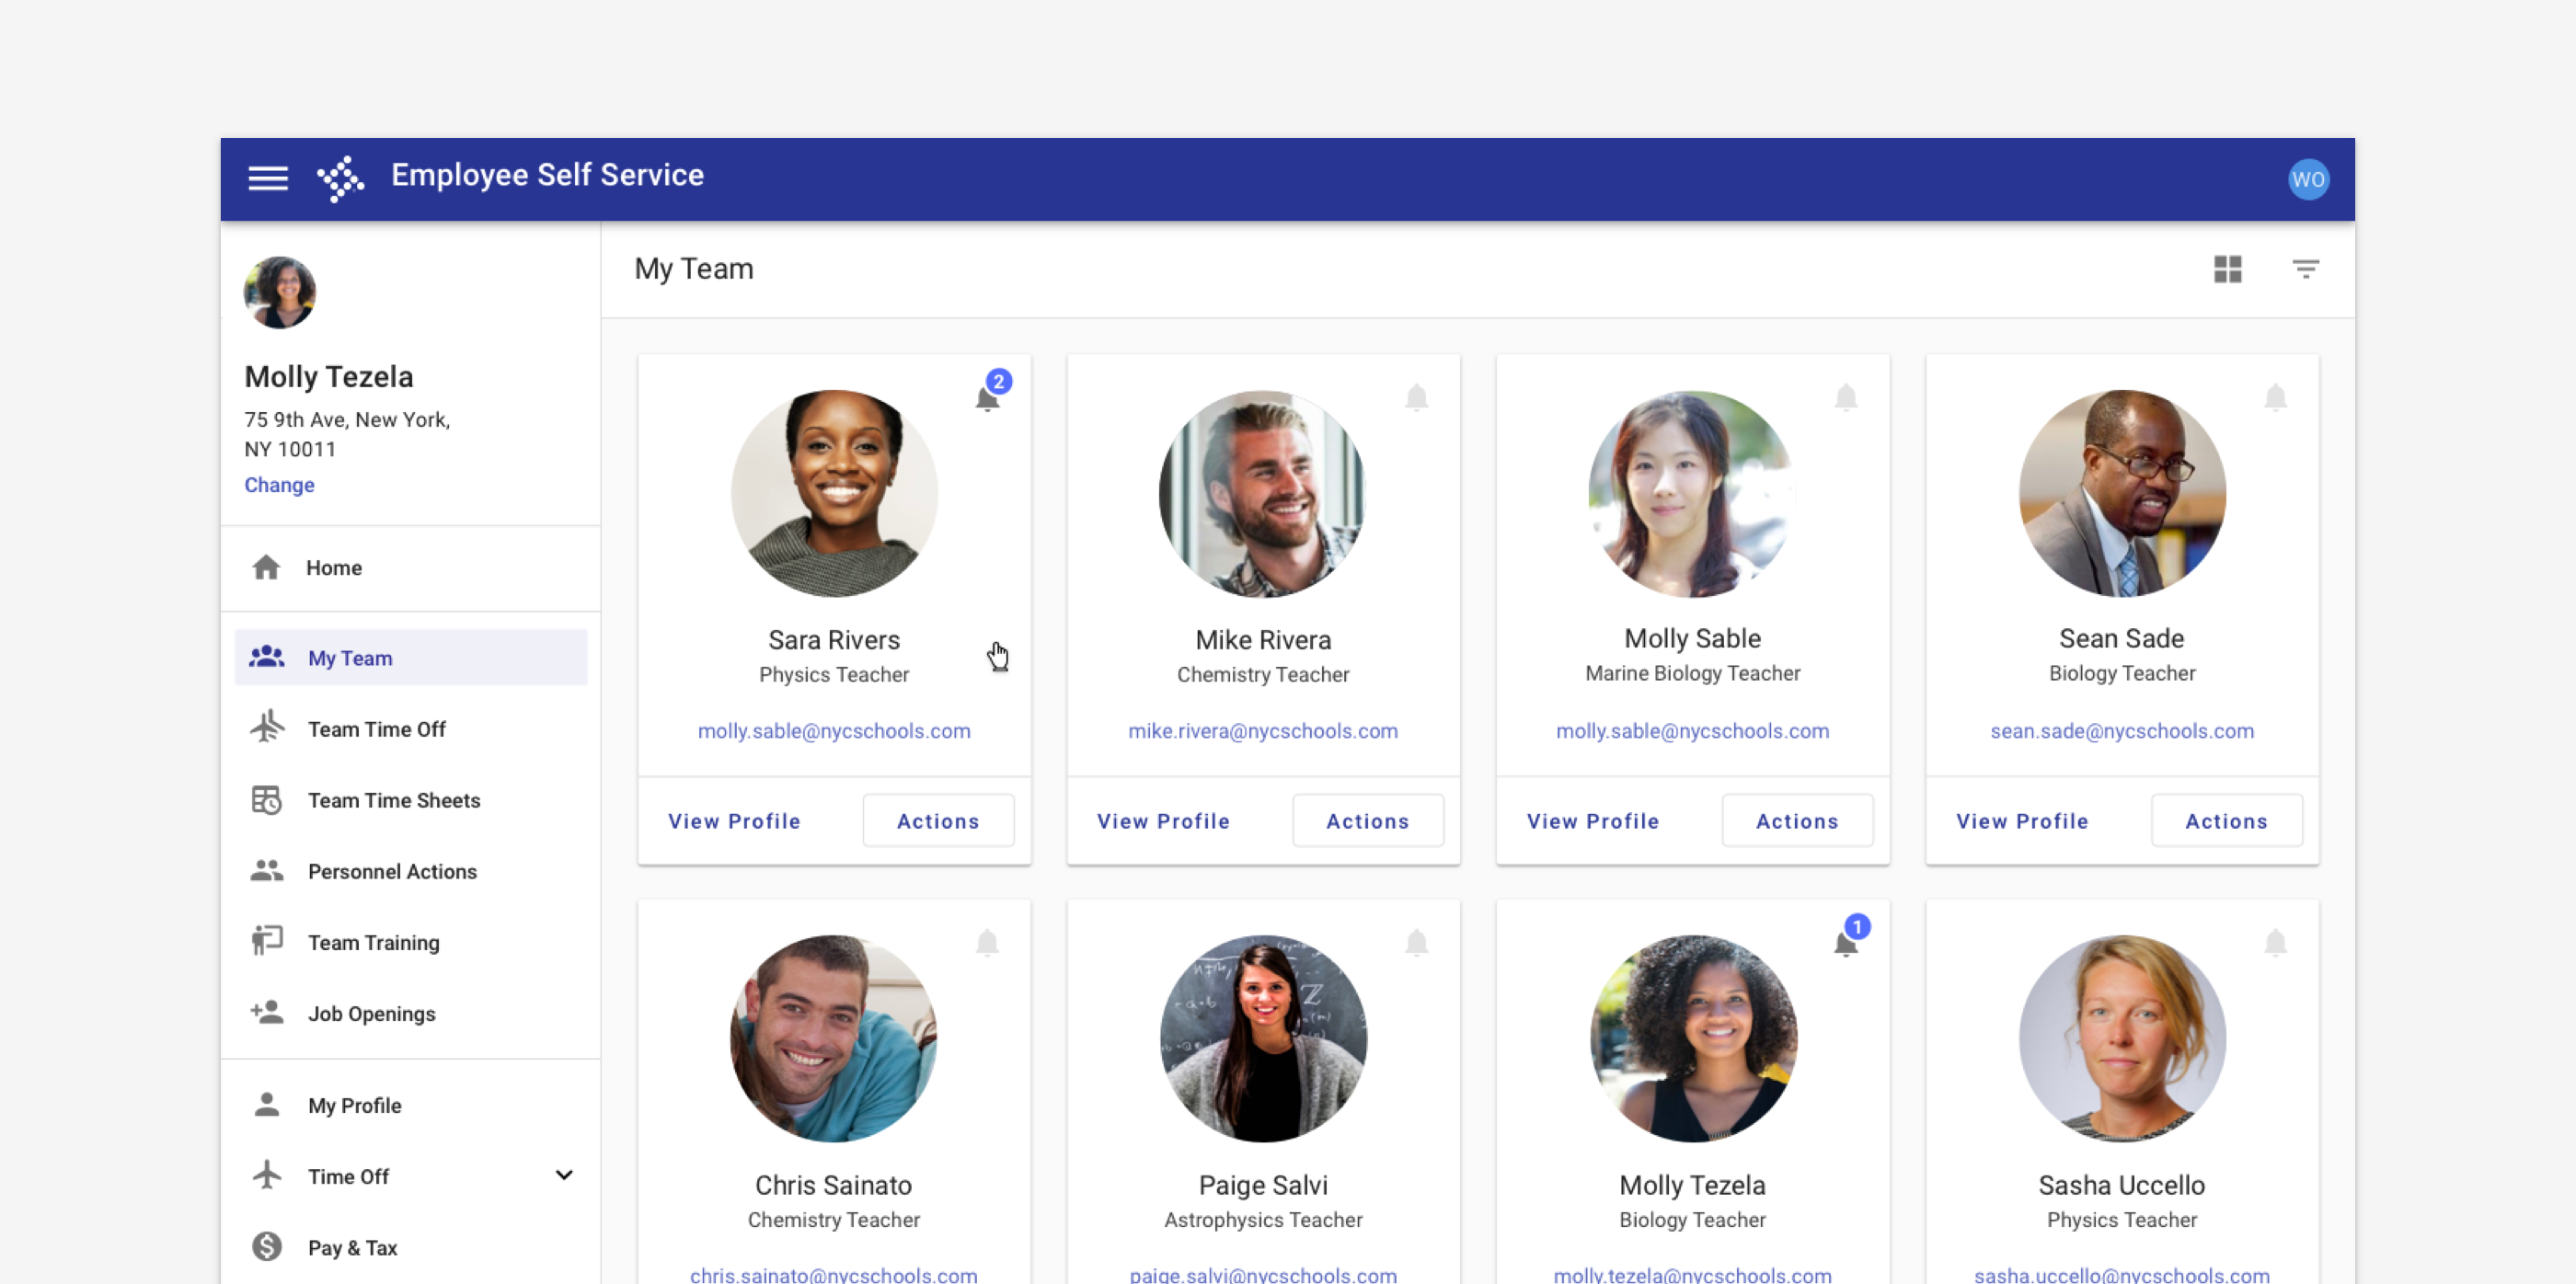This screenshot has height=1284, width=2576.
Task: Click the My Profile person icon
Action: pos(267,1104)
